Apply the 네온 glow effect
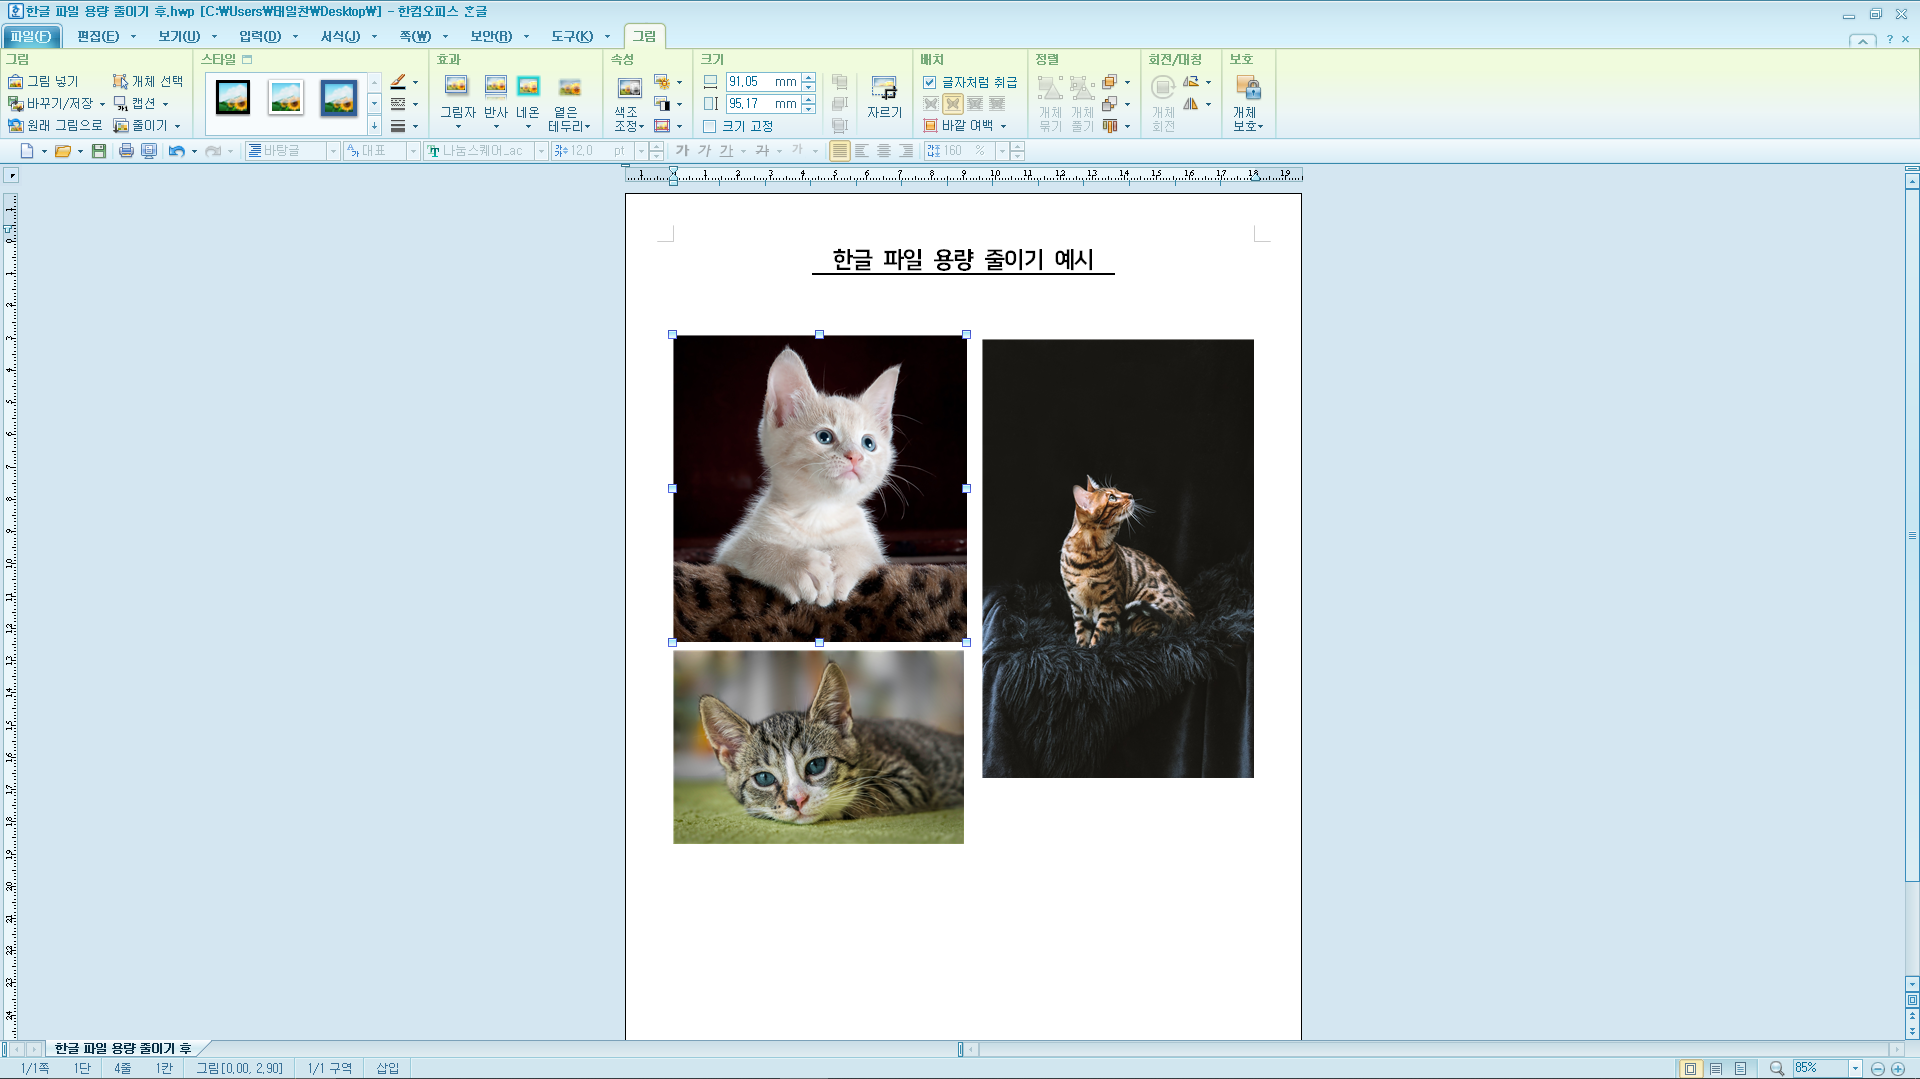Image resolution: width=1920 pixels, height=1079 pixels. 528,95
